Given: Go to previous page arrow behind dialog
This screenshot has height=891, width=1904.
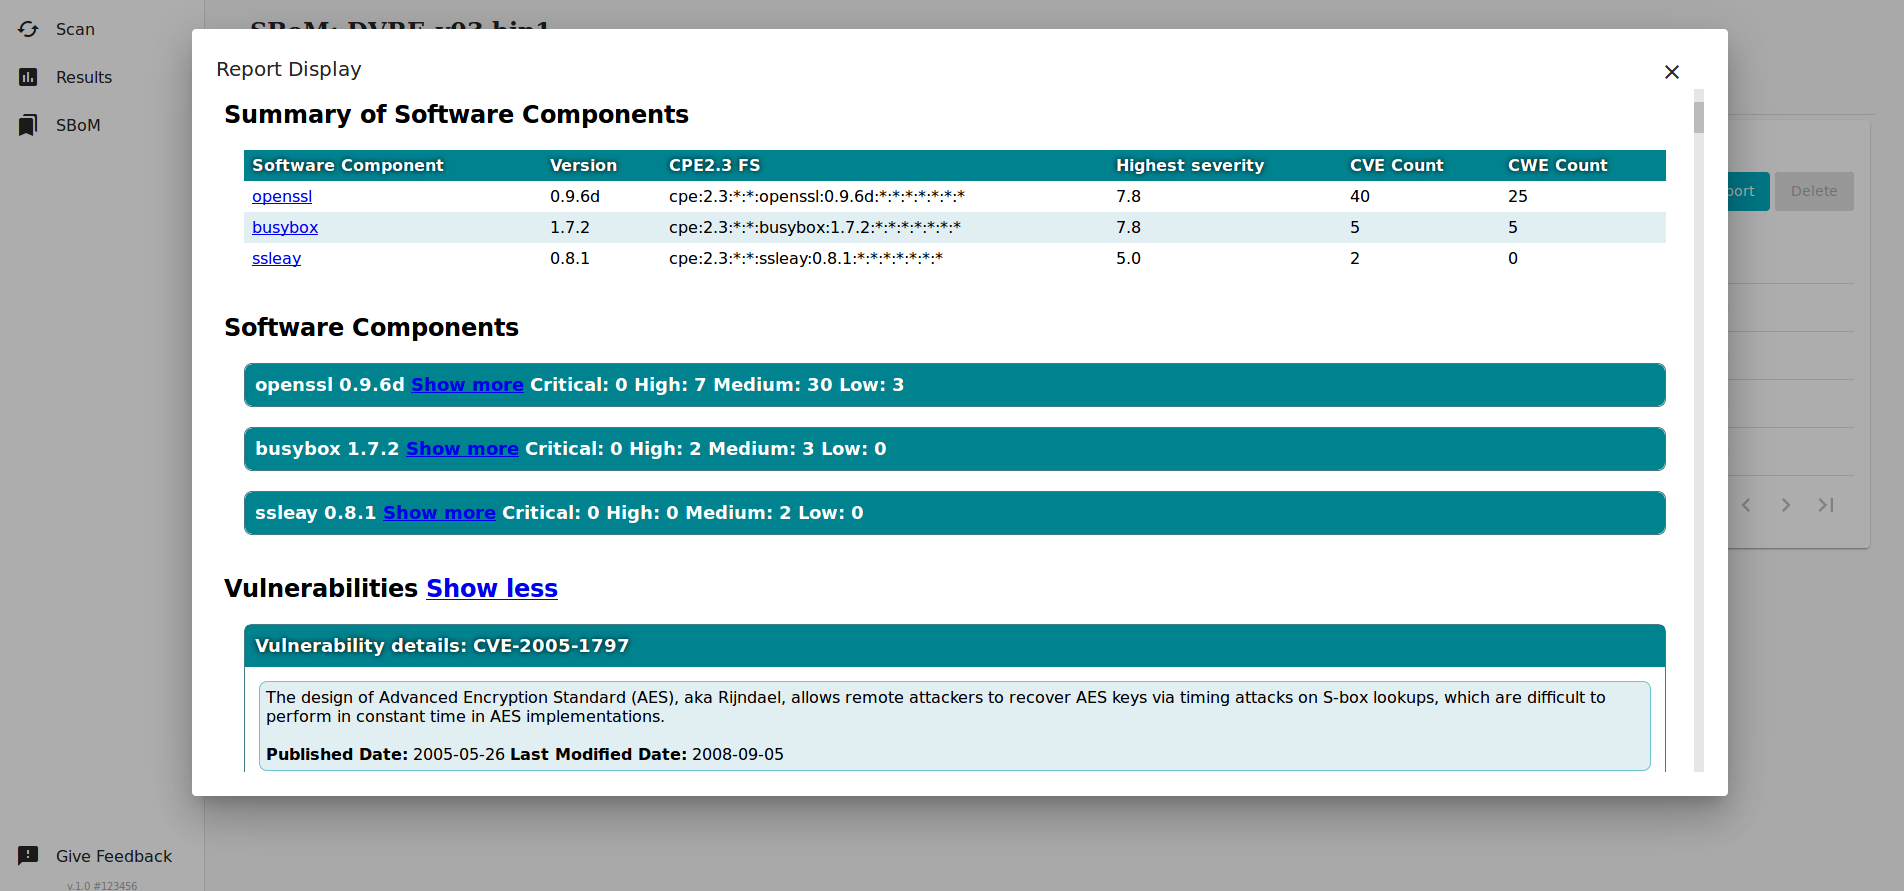Looking at the screenshot, I should click(1746, 505).
